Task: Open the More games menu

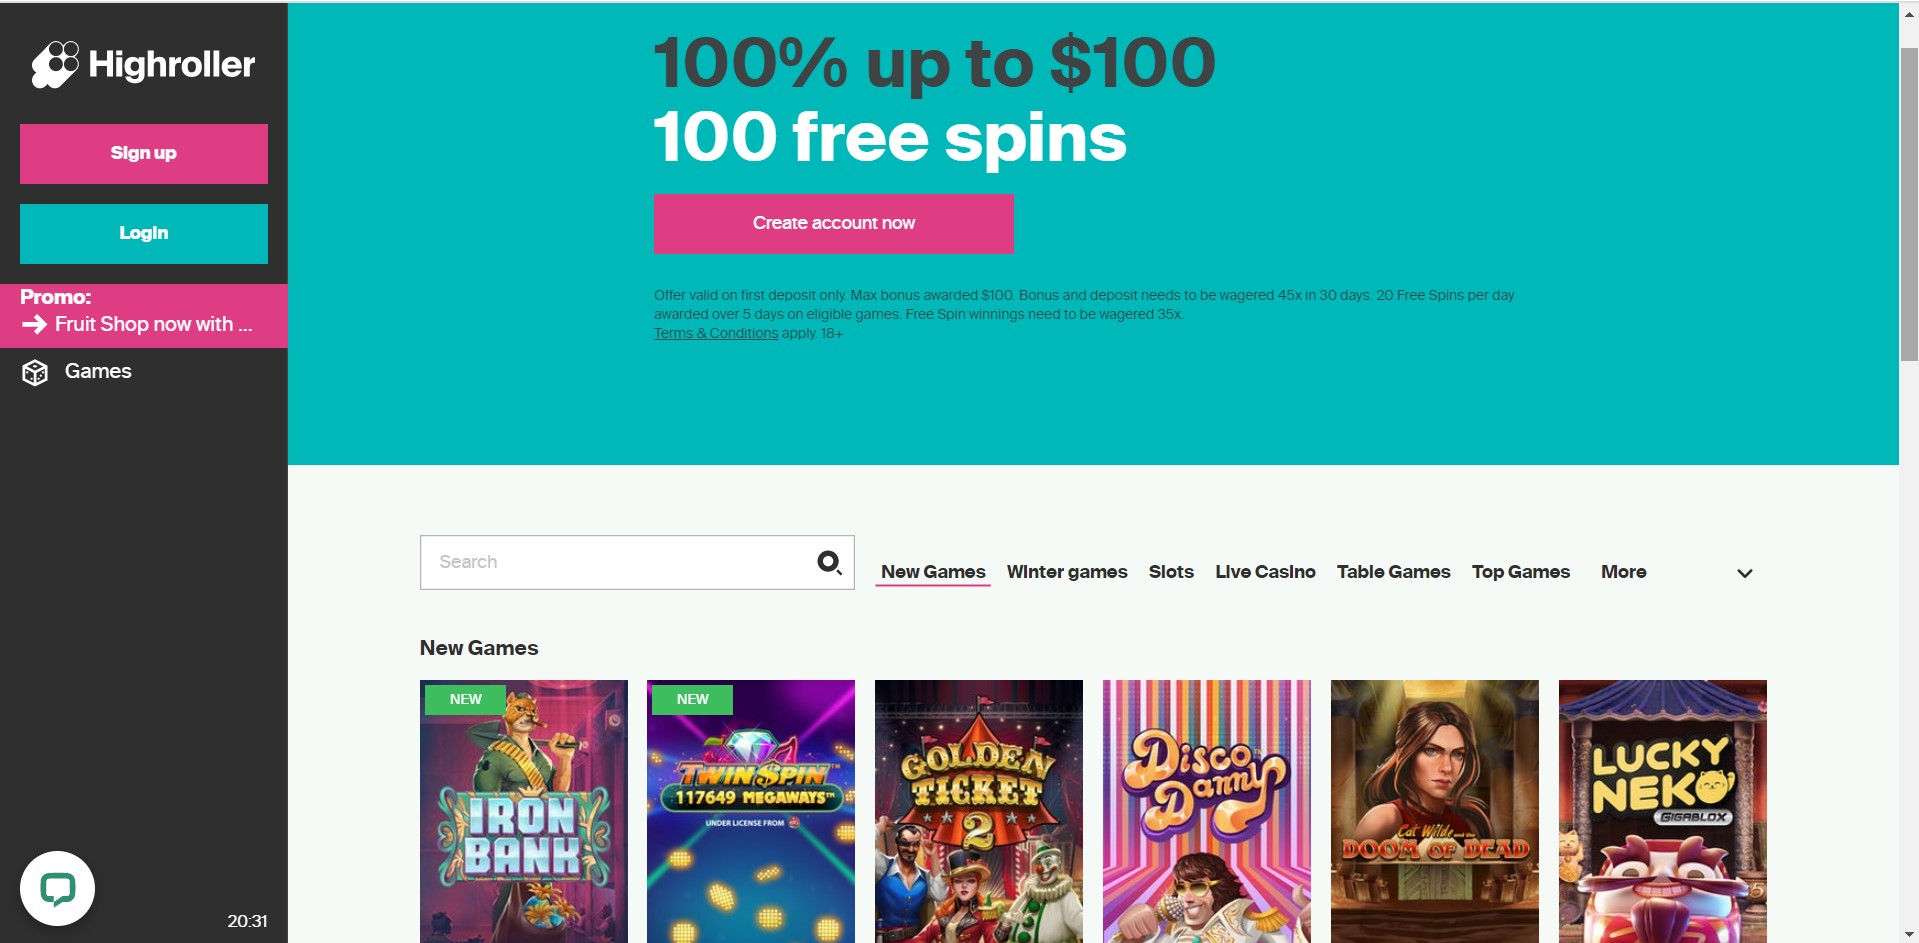Action: click(1623, 572)
